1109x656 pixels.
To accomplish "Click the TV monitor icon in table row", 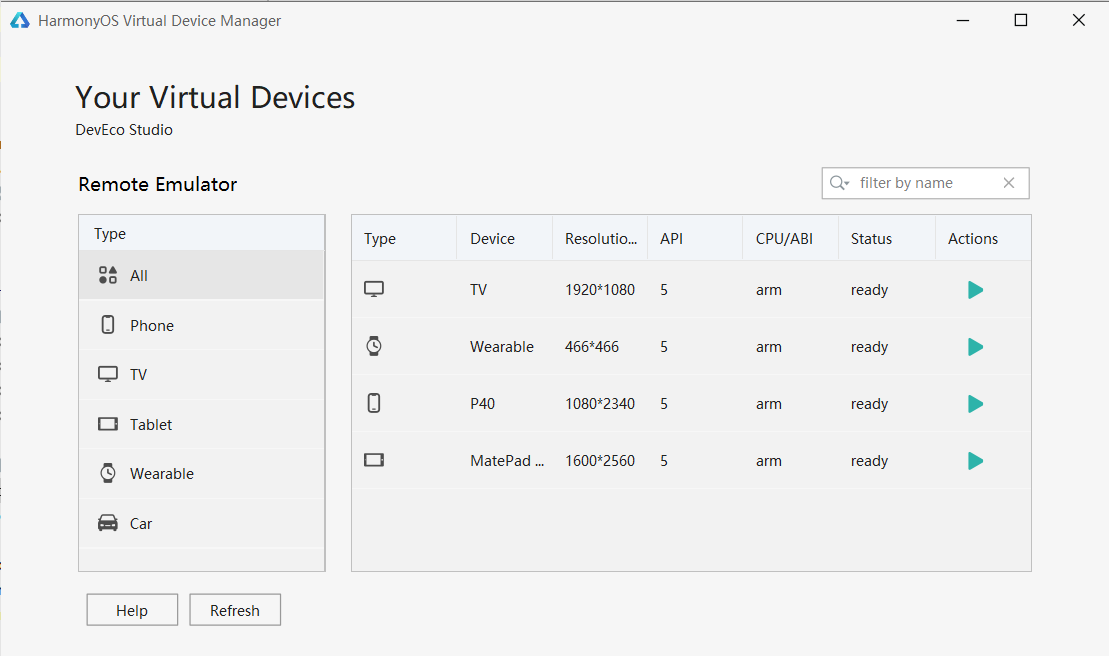I will (x=374, y=289).
